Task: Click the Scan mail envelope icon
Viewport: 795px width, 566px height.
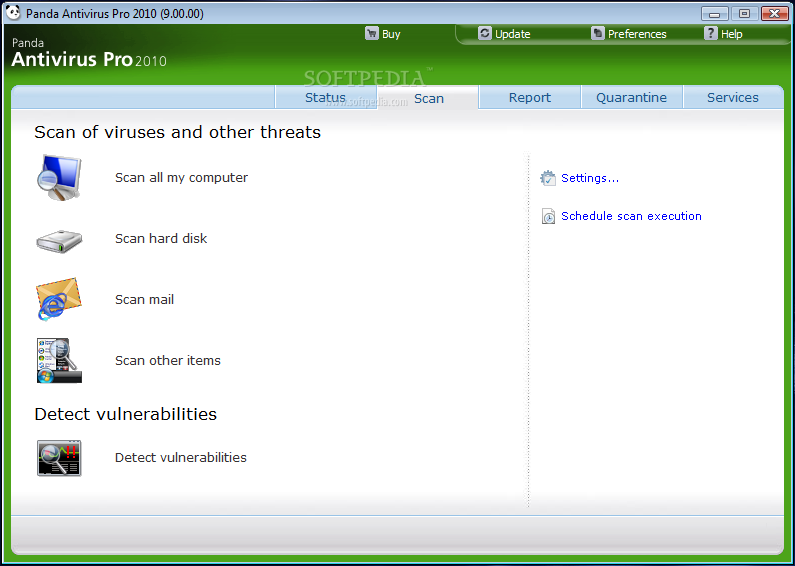Action: coord(59,300)
